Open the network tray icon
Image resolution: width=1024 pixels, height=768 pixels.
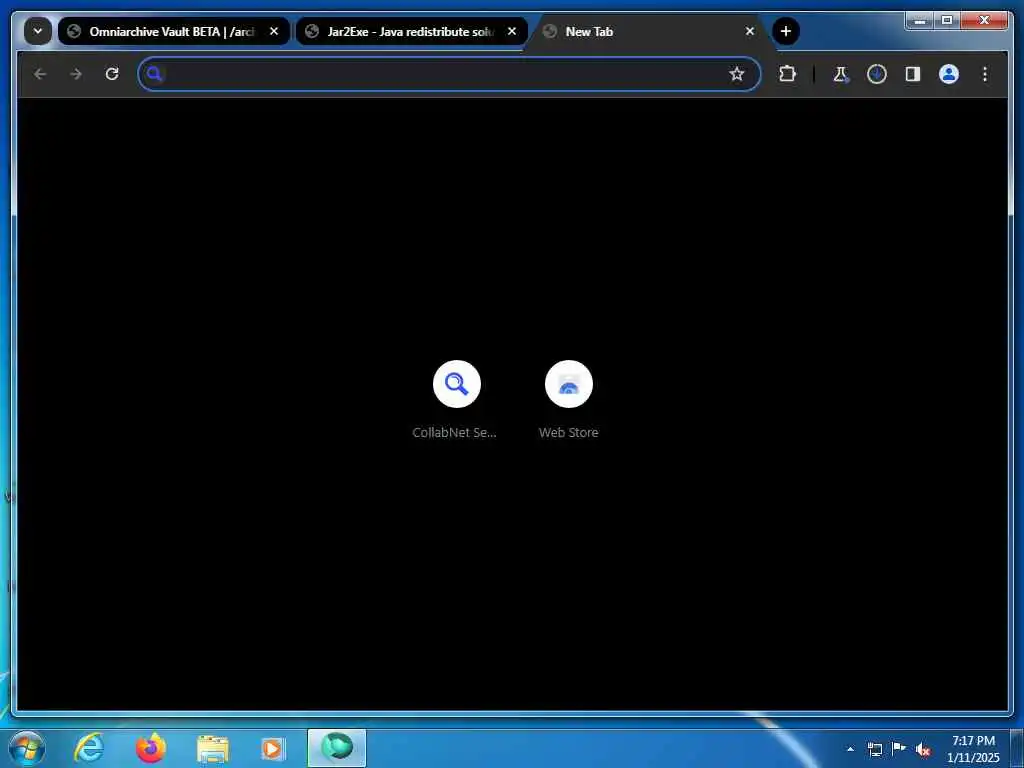point(874,749)
